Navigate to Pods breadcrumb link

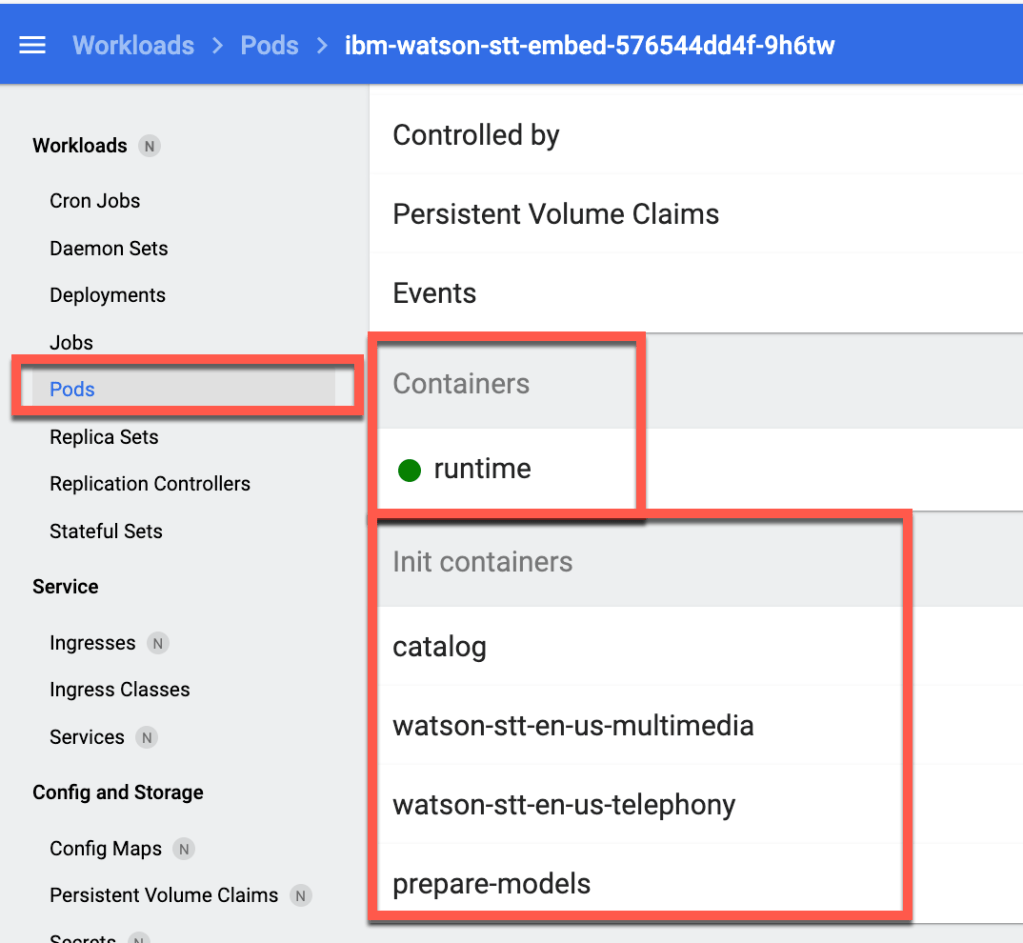(269, 46)
